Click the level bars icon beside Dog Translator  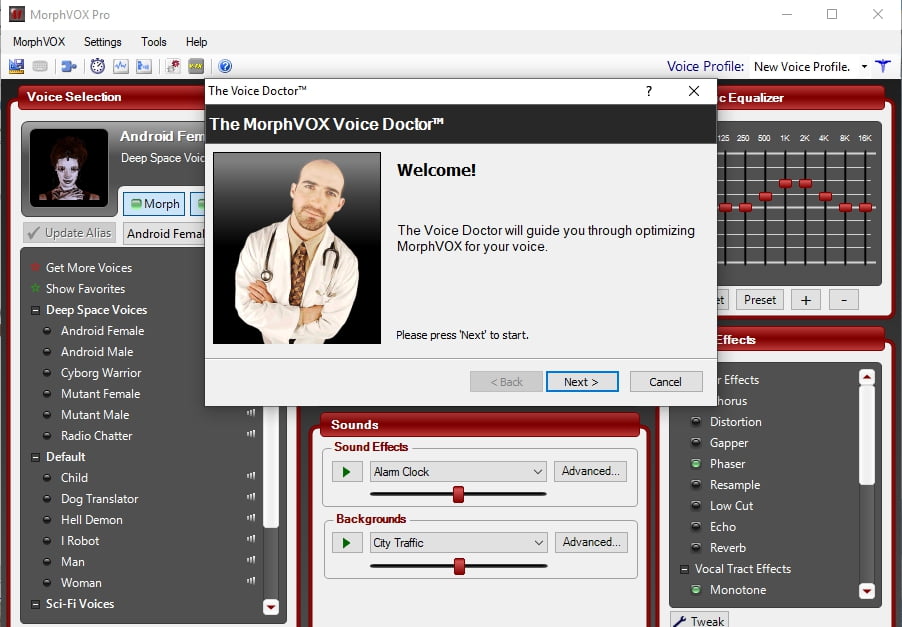coord(251,496)
